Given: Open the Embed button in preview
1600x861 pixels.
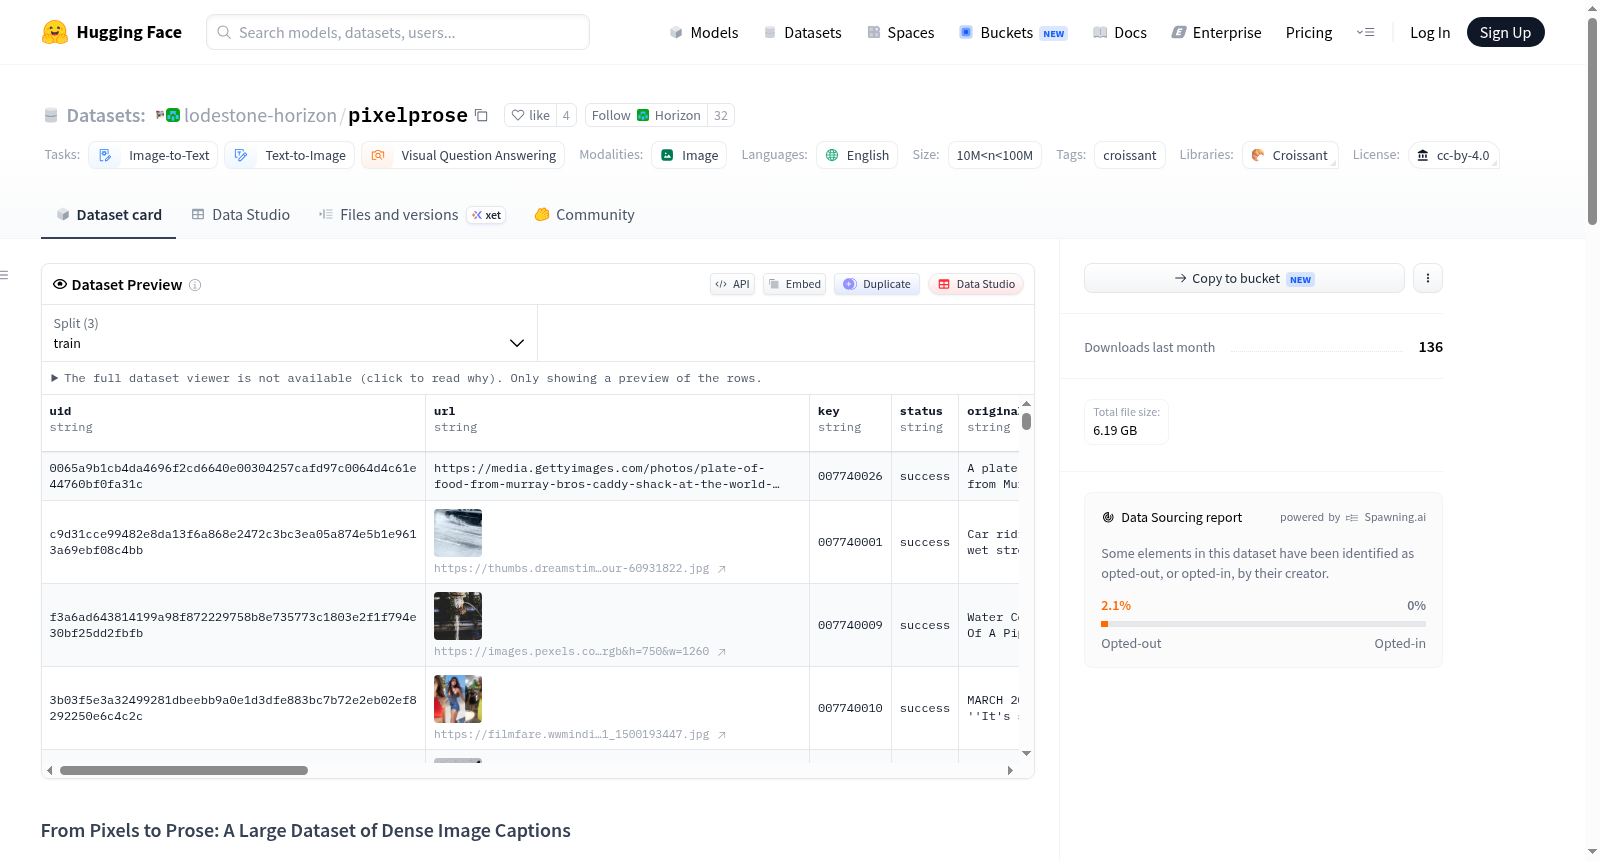Looking at the screenshot, I should [x=795, y=284].
